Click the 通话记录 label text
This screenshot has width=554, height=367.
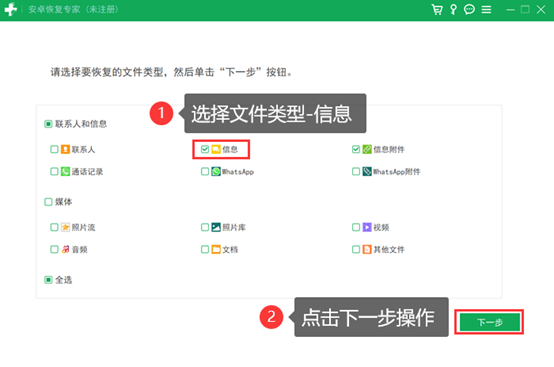pyautogui.click(x=87, y=172)
